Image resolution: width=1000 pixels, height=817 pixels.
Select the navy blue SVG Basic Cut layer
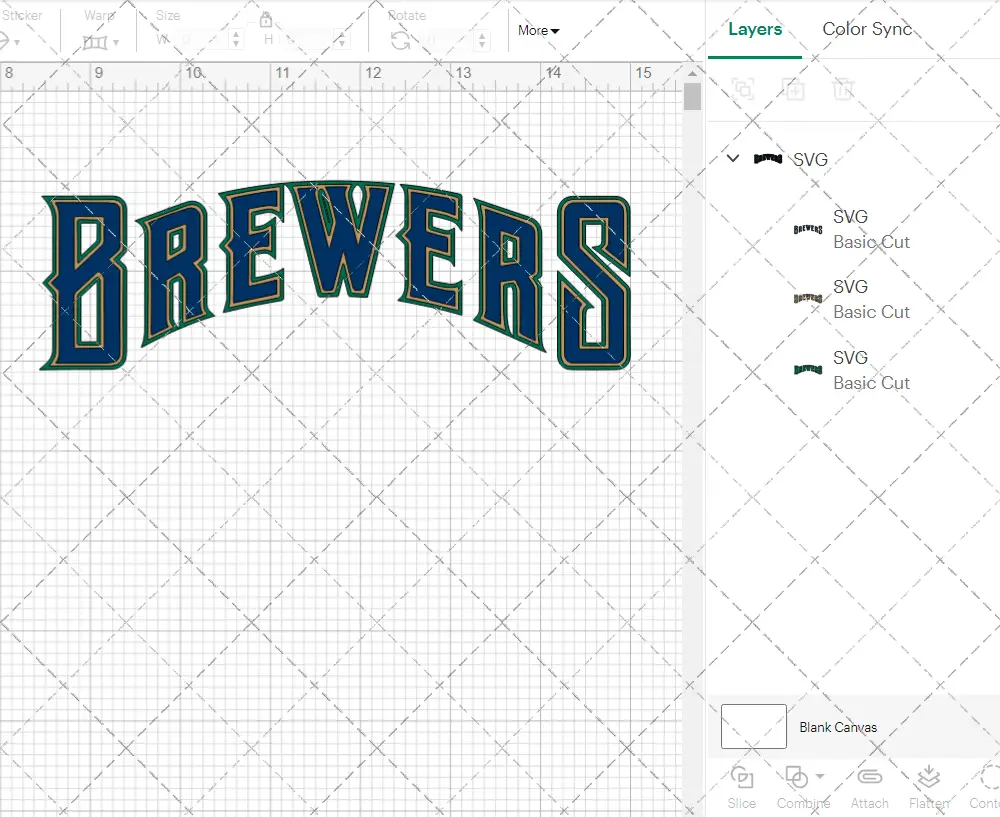tap(850, 229)
